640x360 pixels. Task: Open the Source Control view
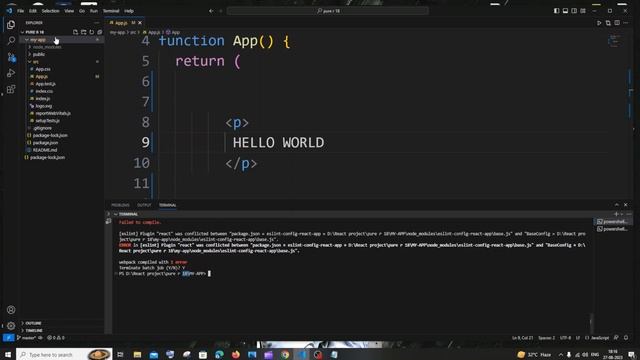pos(11,57)
